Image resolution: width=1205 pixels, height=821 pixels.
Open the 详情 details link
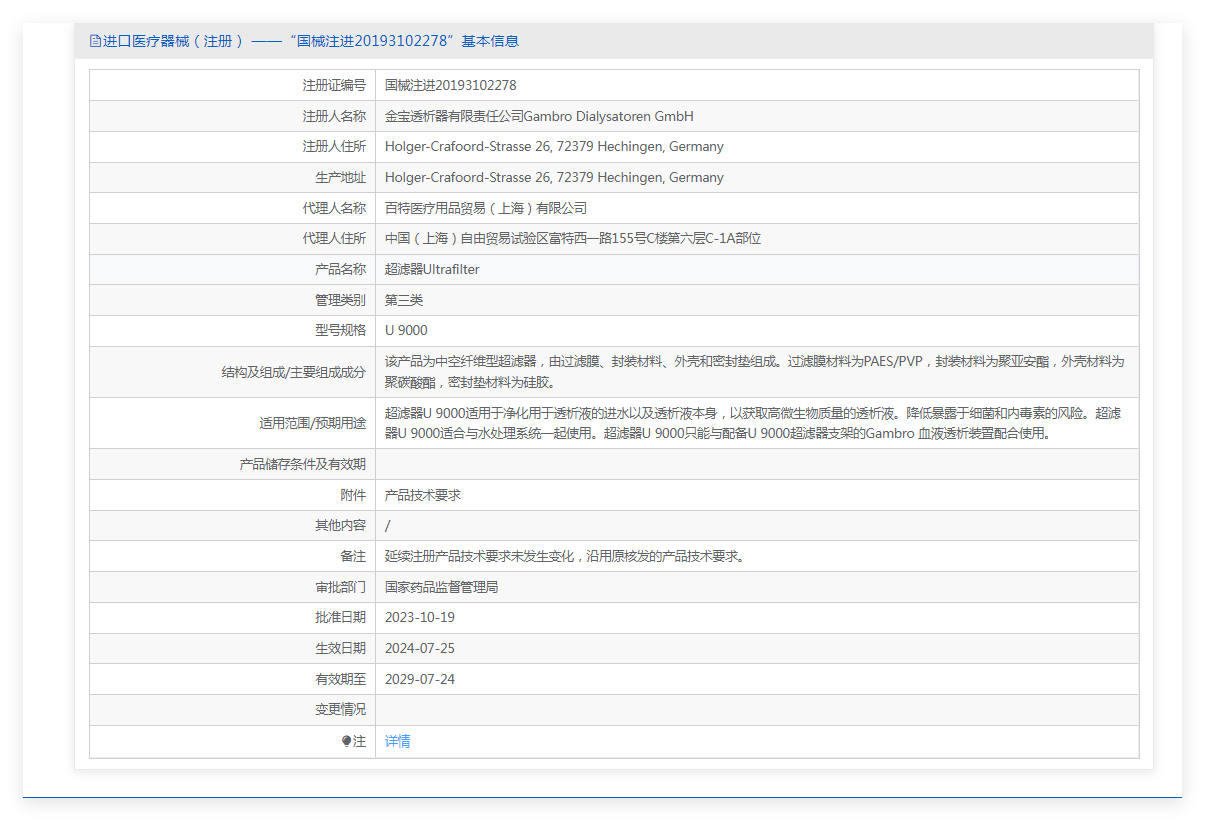[398, 741]
